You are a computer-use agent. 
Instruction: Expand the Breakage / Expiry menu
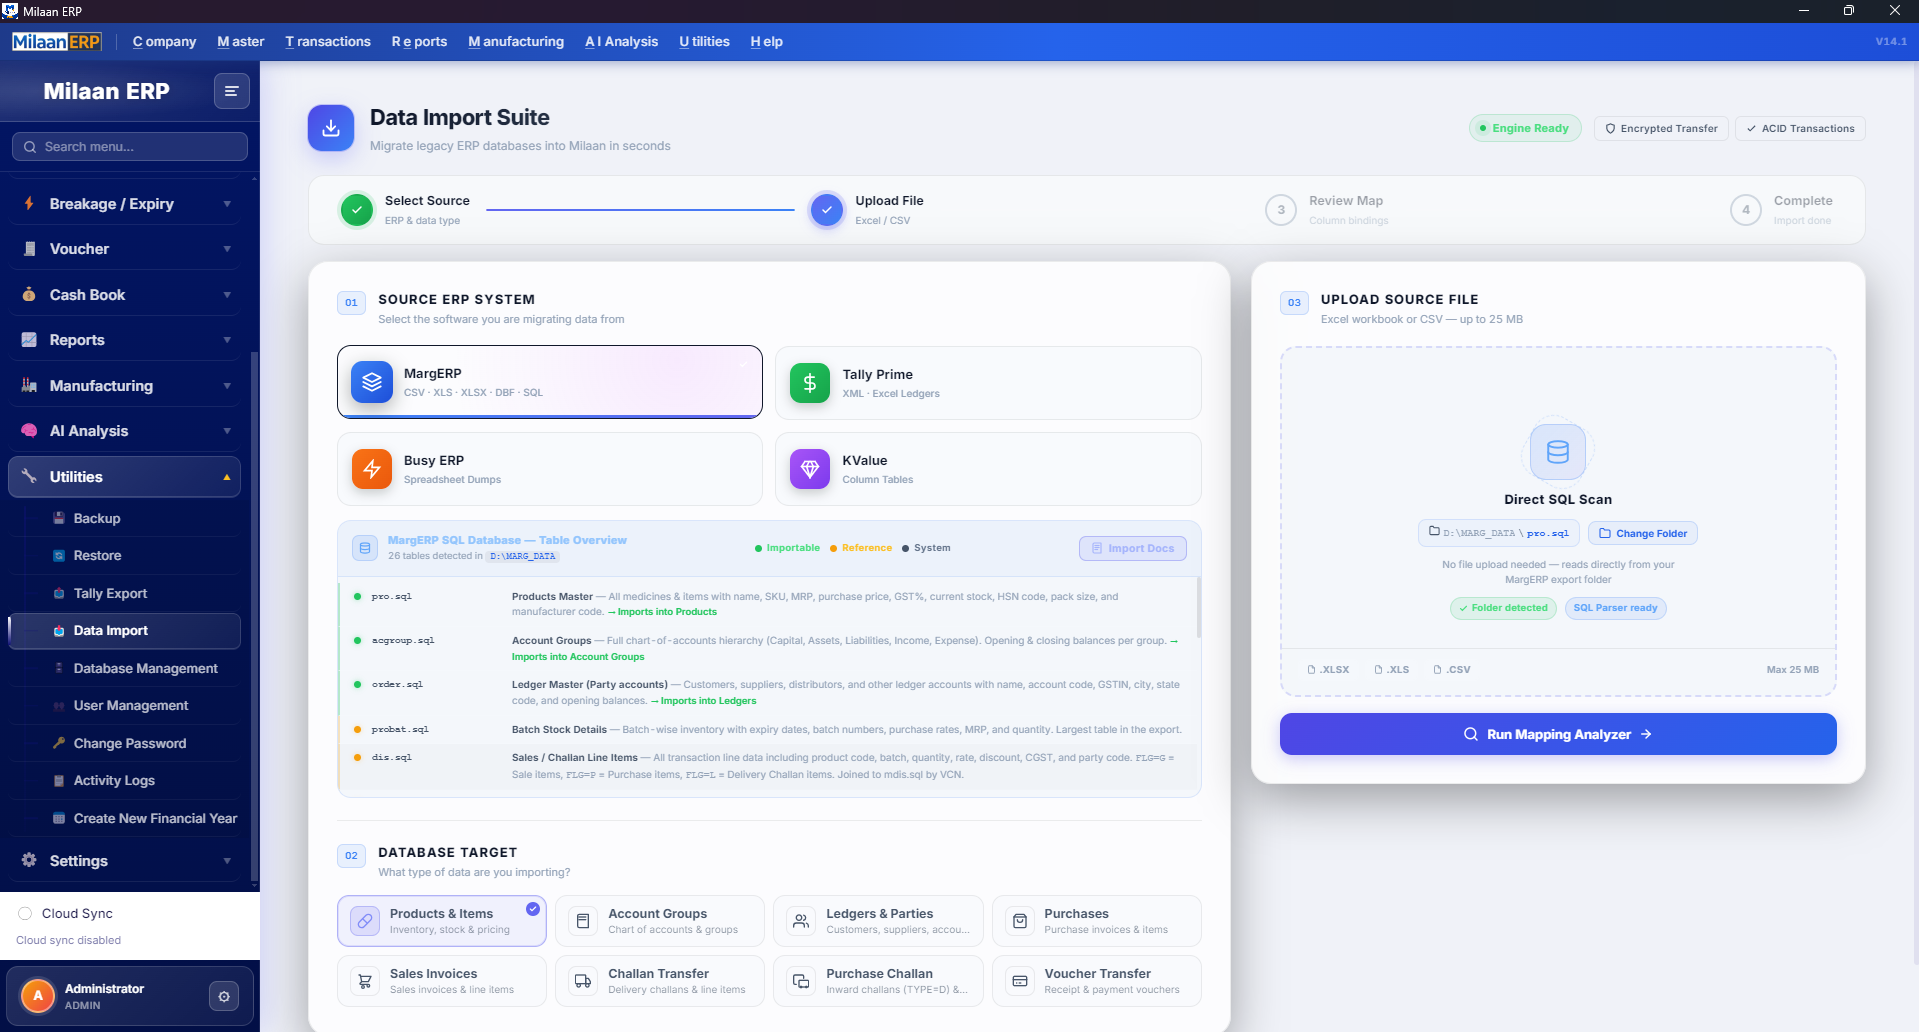[125, 204]
